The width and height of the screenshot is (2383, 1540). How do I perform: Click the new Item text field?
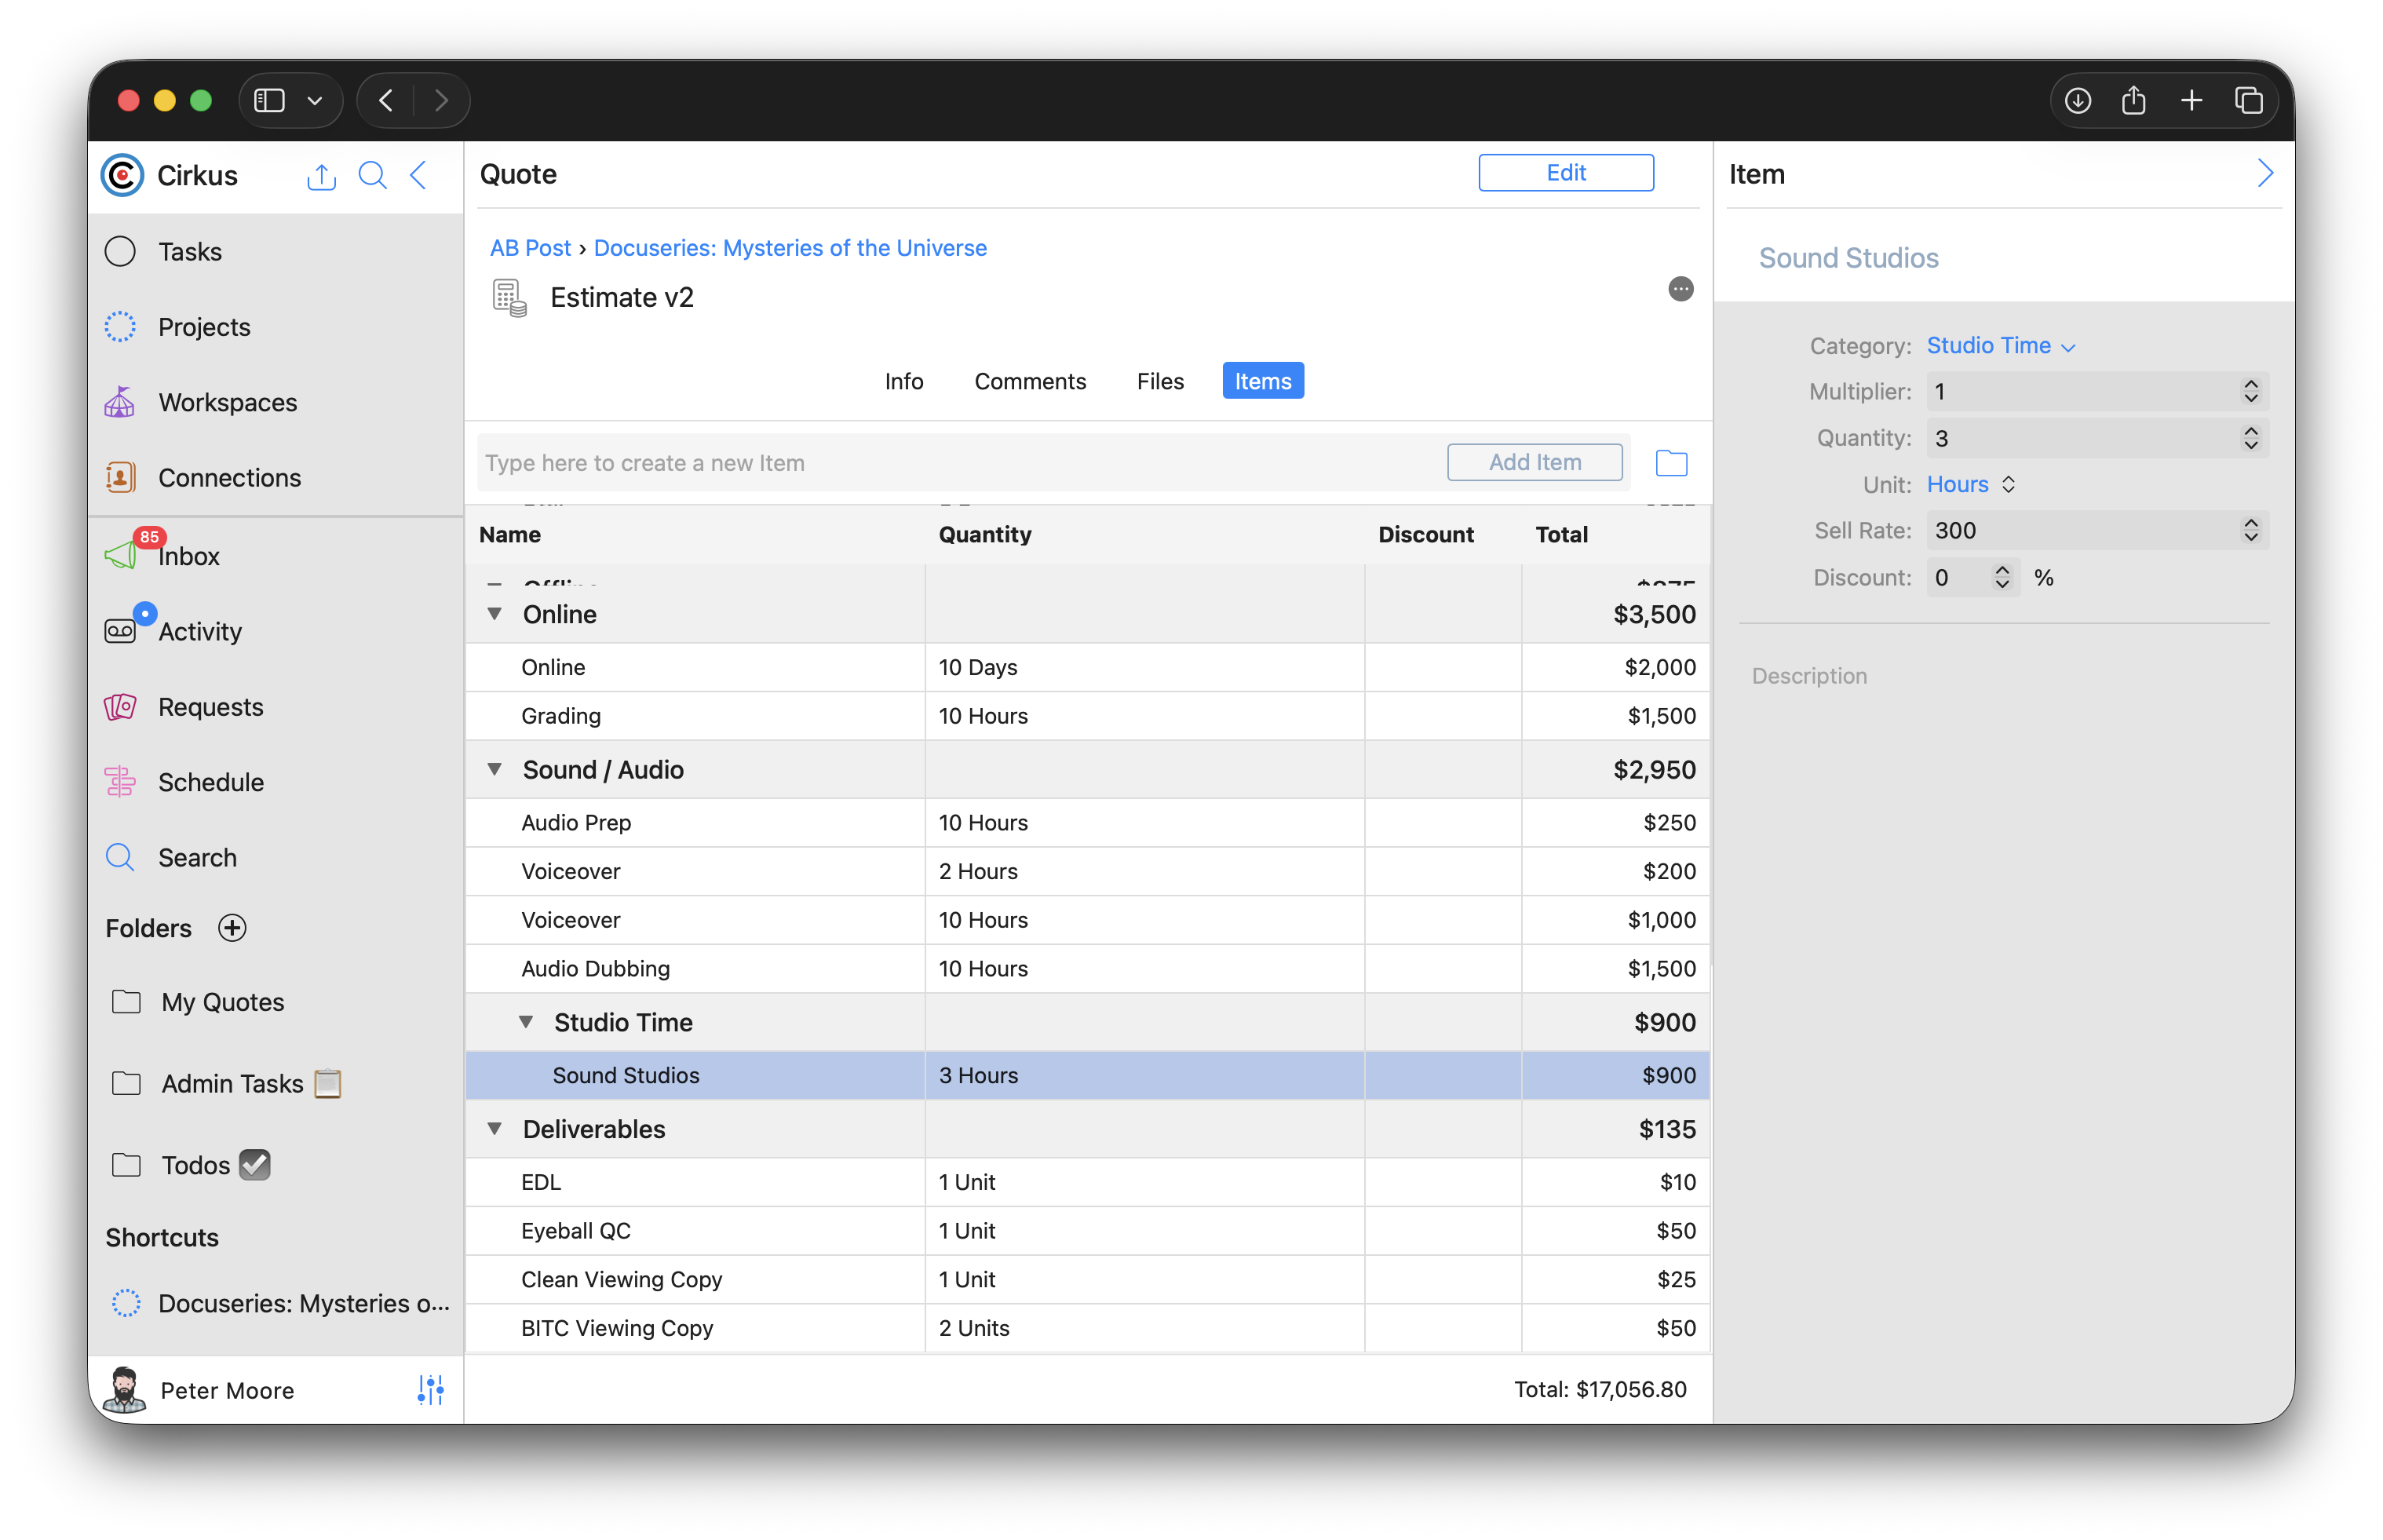960,463
